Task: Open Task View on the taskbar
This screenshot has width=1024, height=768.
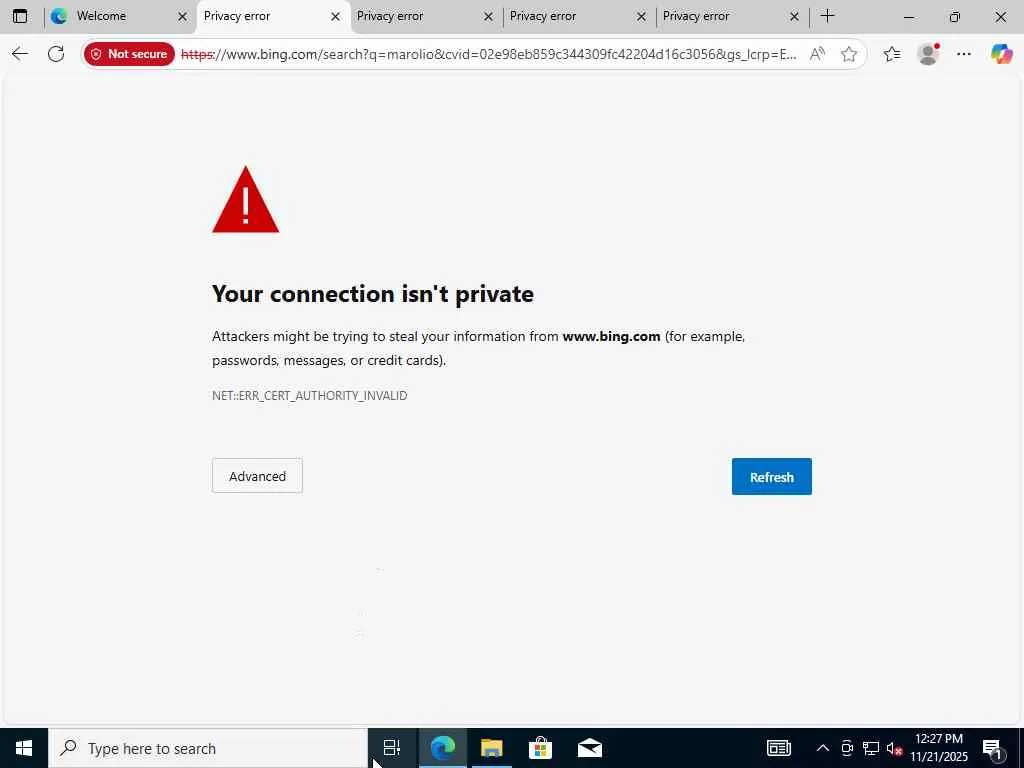Action: pyautogui.click(x=392, y=748)
